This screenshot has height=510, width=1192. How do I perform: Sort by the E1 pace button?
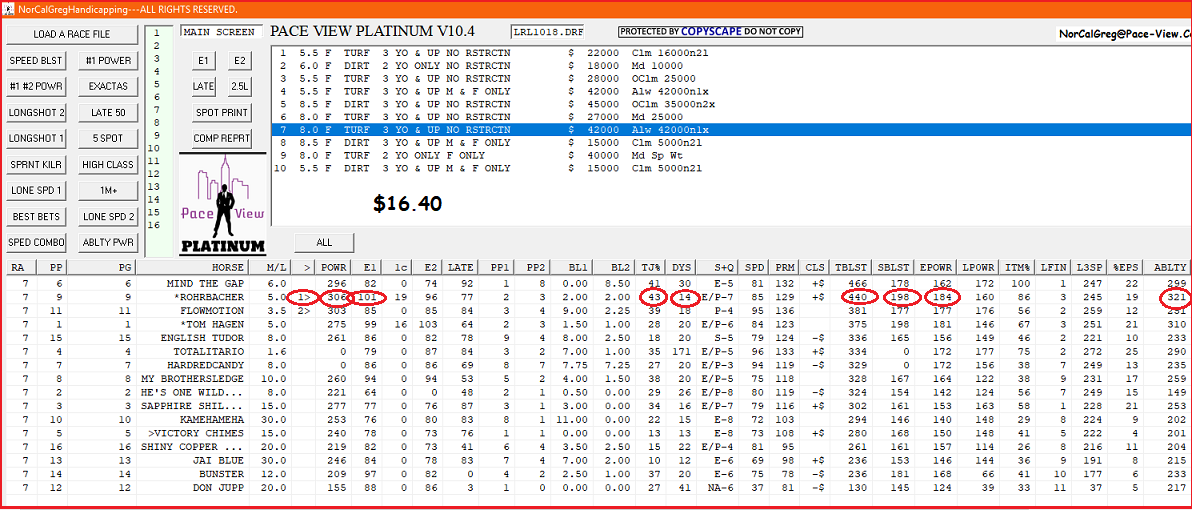tap(204, 61)
